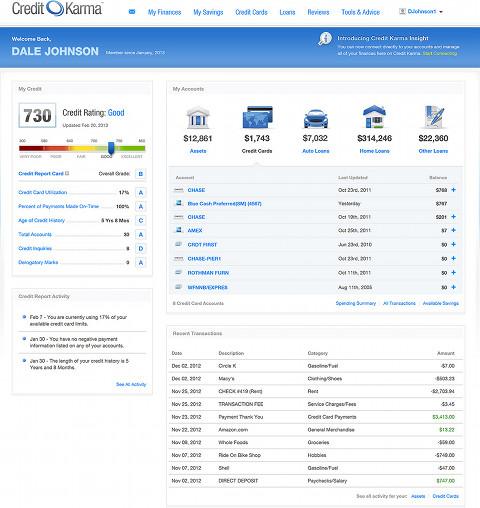Open the Total Accounts link

tap(35, 234)
